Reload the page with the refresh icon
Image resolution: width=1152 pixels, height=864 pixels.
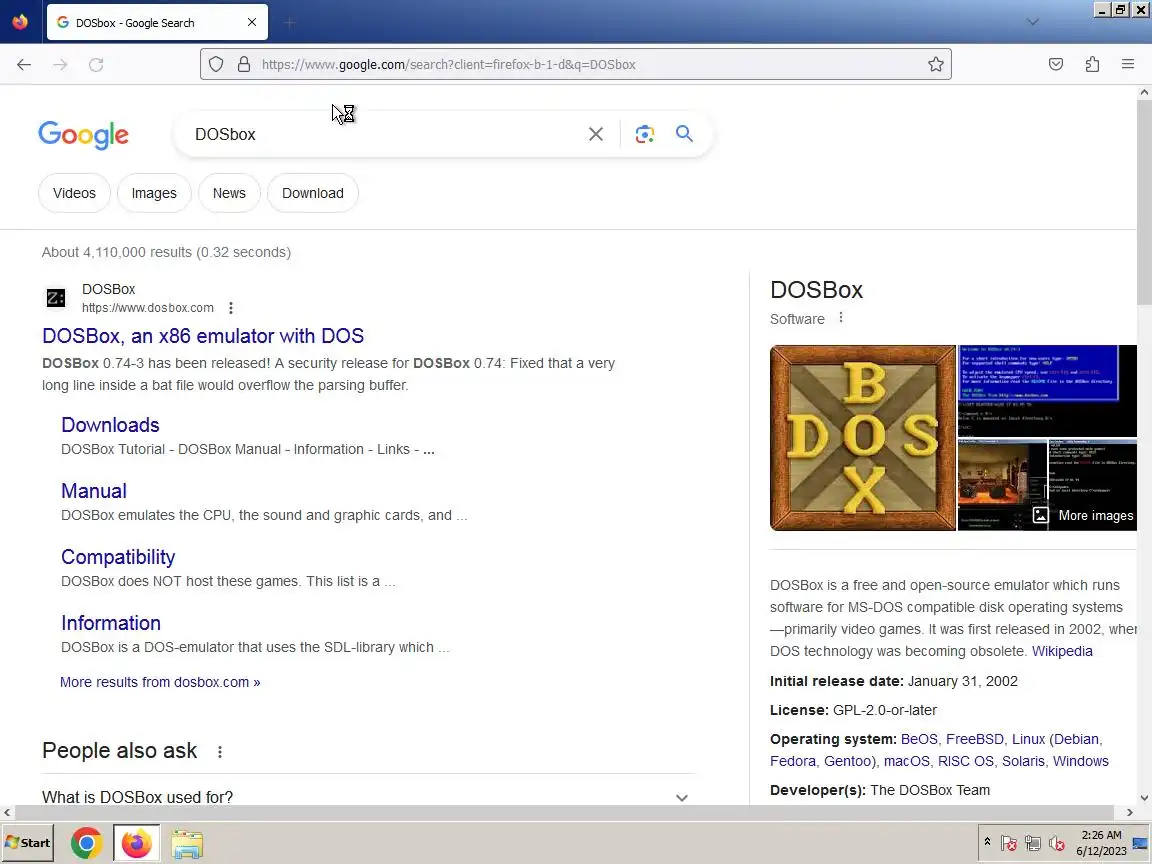pos(96,65)
